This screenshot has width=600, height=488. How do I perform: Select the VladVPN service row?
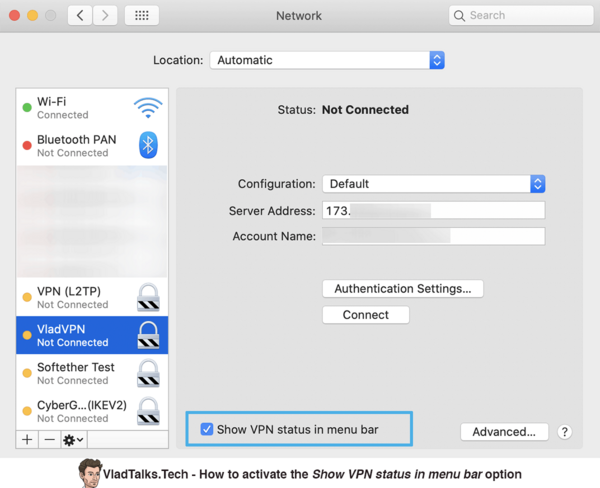click(x=92, y=335)
